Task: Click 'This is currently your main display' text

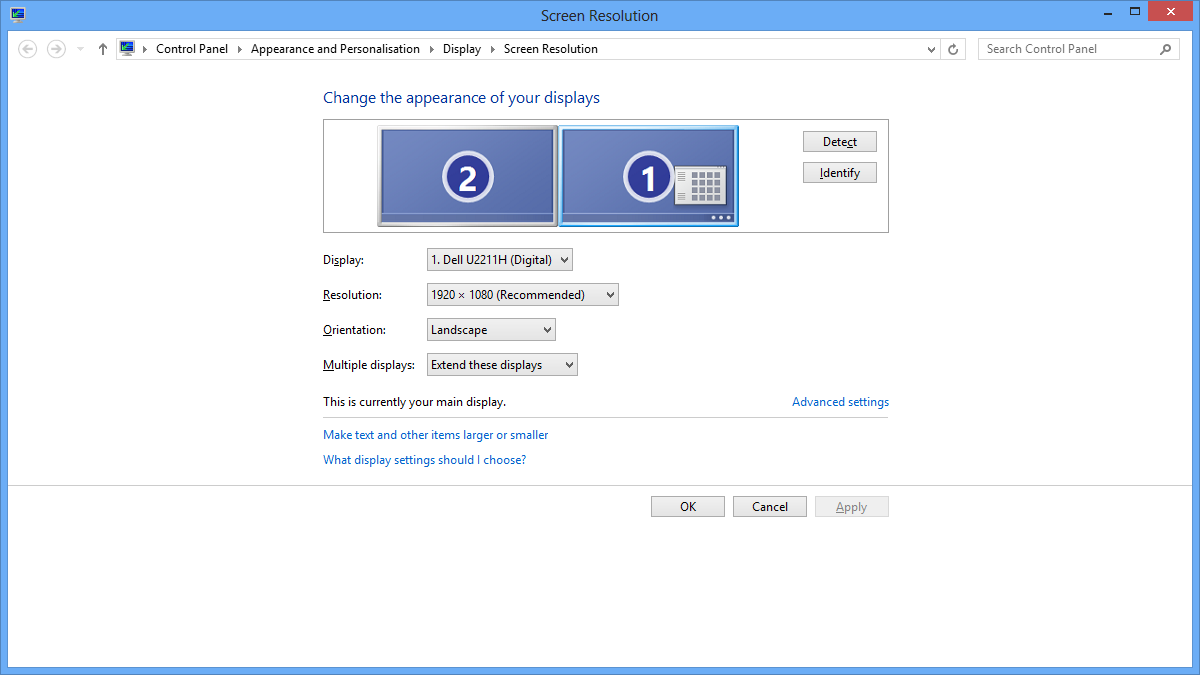Action: coord(414,402)
